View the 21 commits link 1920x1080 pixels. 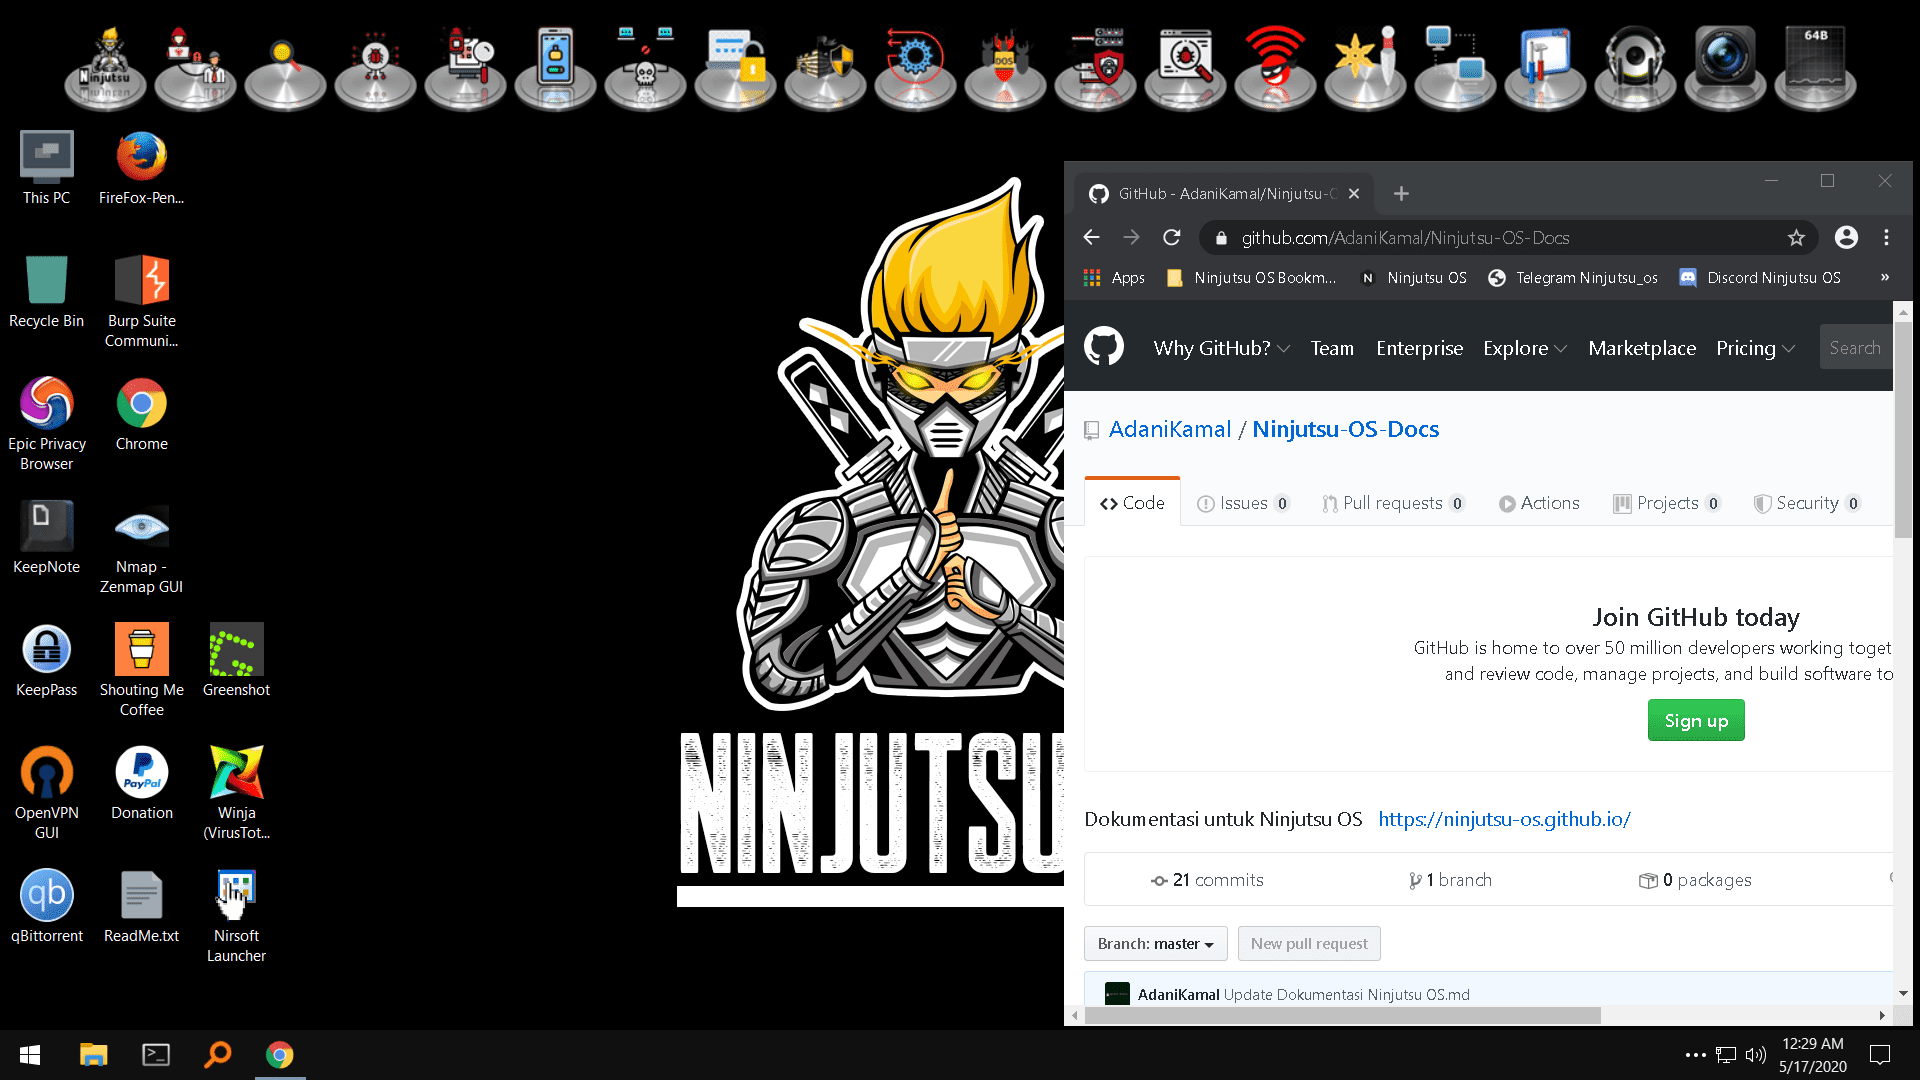pyautogui.click(x=1207, y=880)
